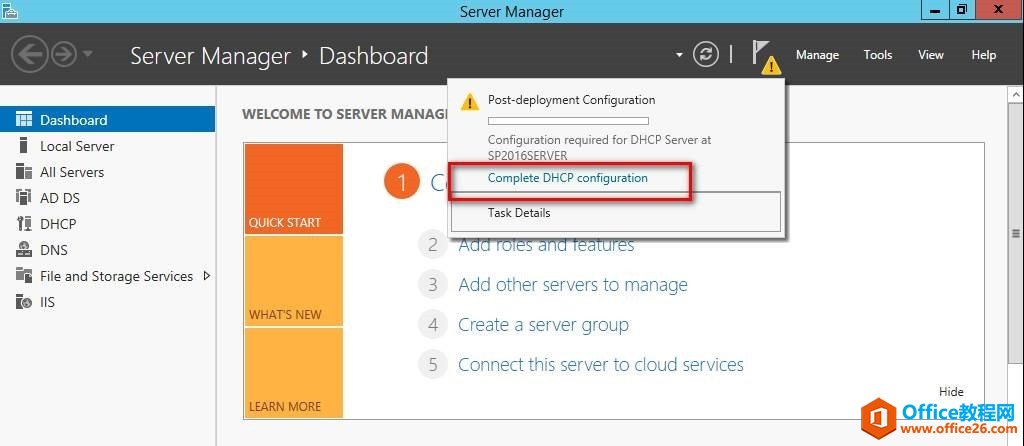
Task: Open the dropdown arrow beside refresh
Action: click(679, 54)
